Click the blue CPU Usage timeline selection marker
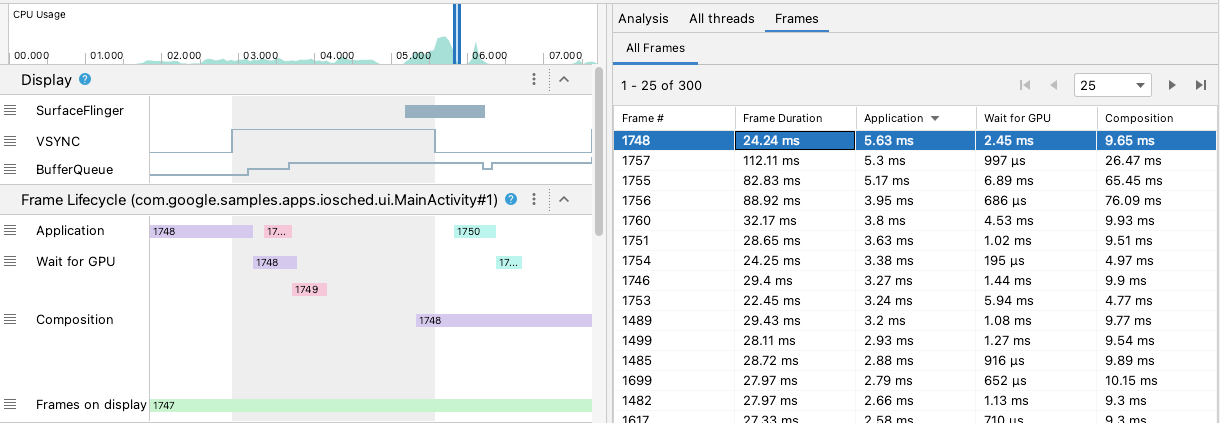Viewport: 1220px width, 423px height. (457, 32)
